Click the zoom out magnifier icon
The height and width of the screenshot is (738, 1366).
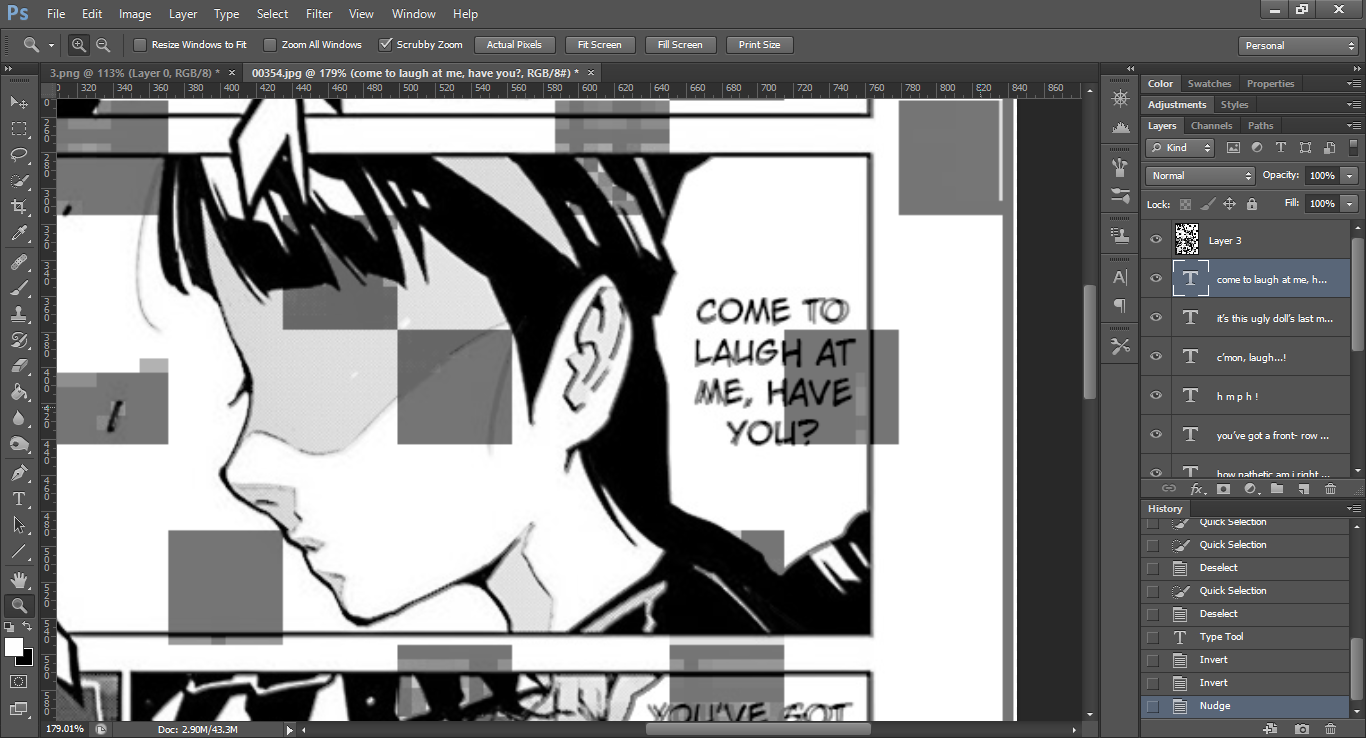point(103,45)
